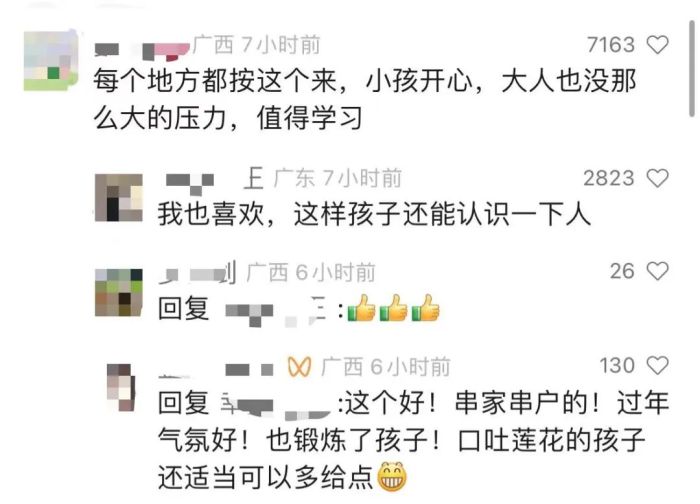Like the comment with 7163 likes
700x504 pixels.
click(658, 45)
